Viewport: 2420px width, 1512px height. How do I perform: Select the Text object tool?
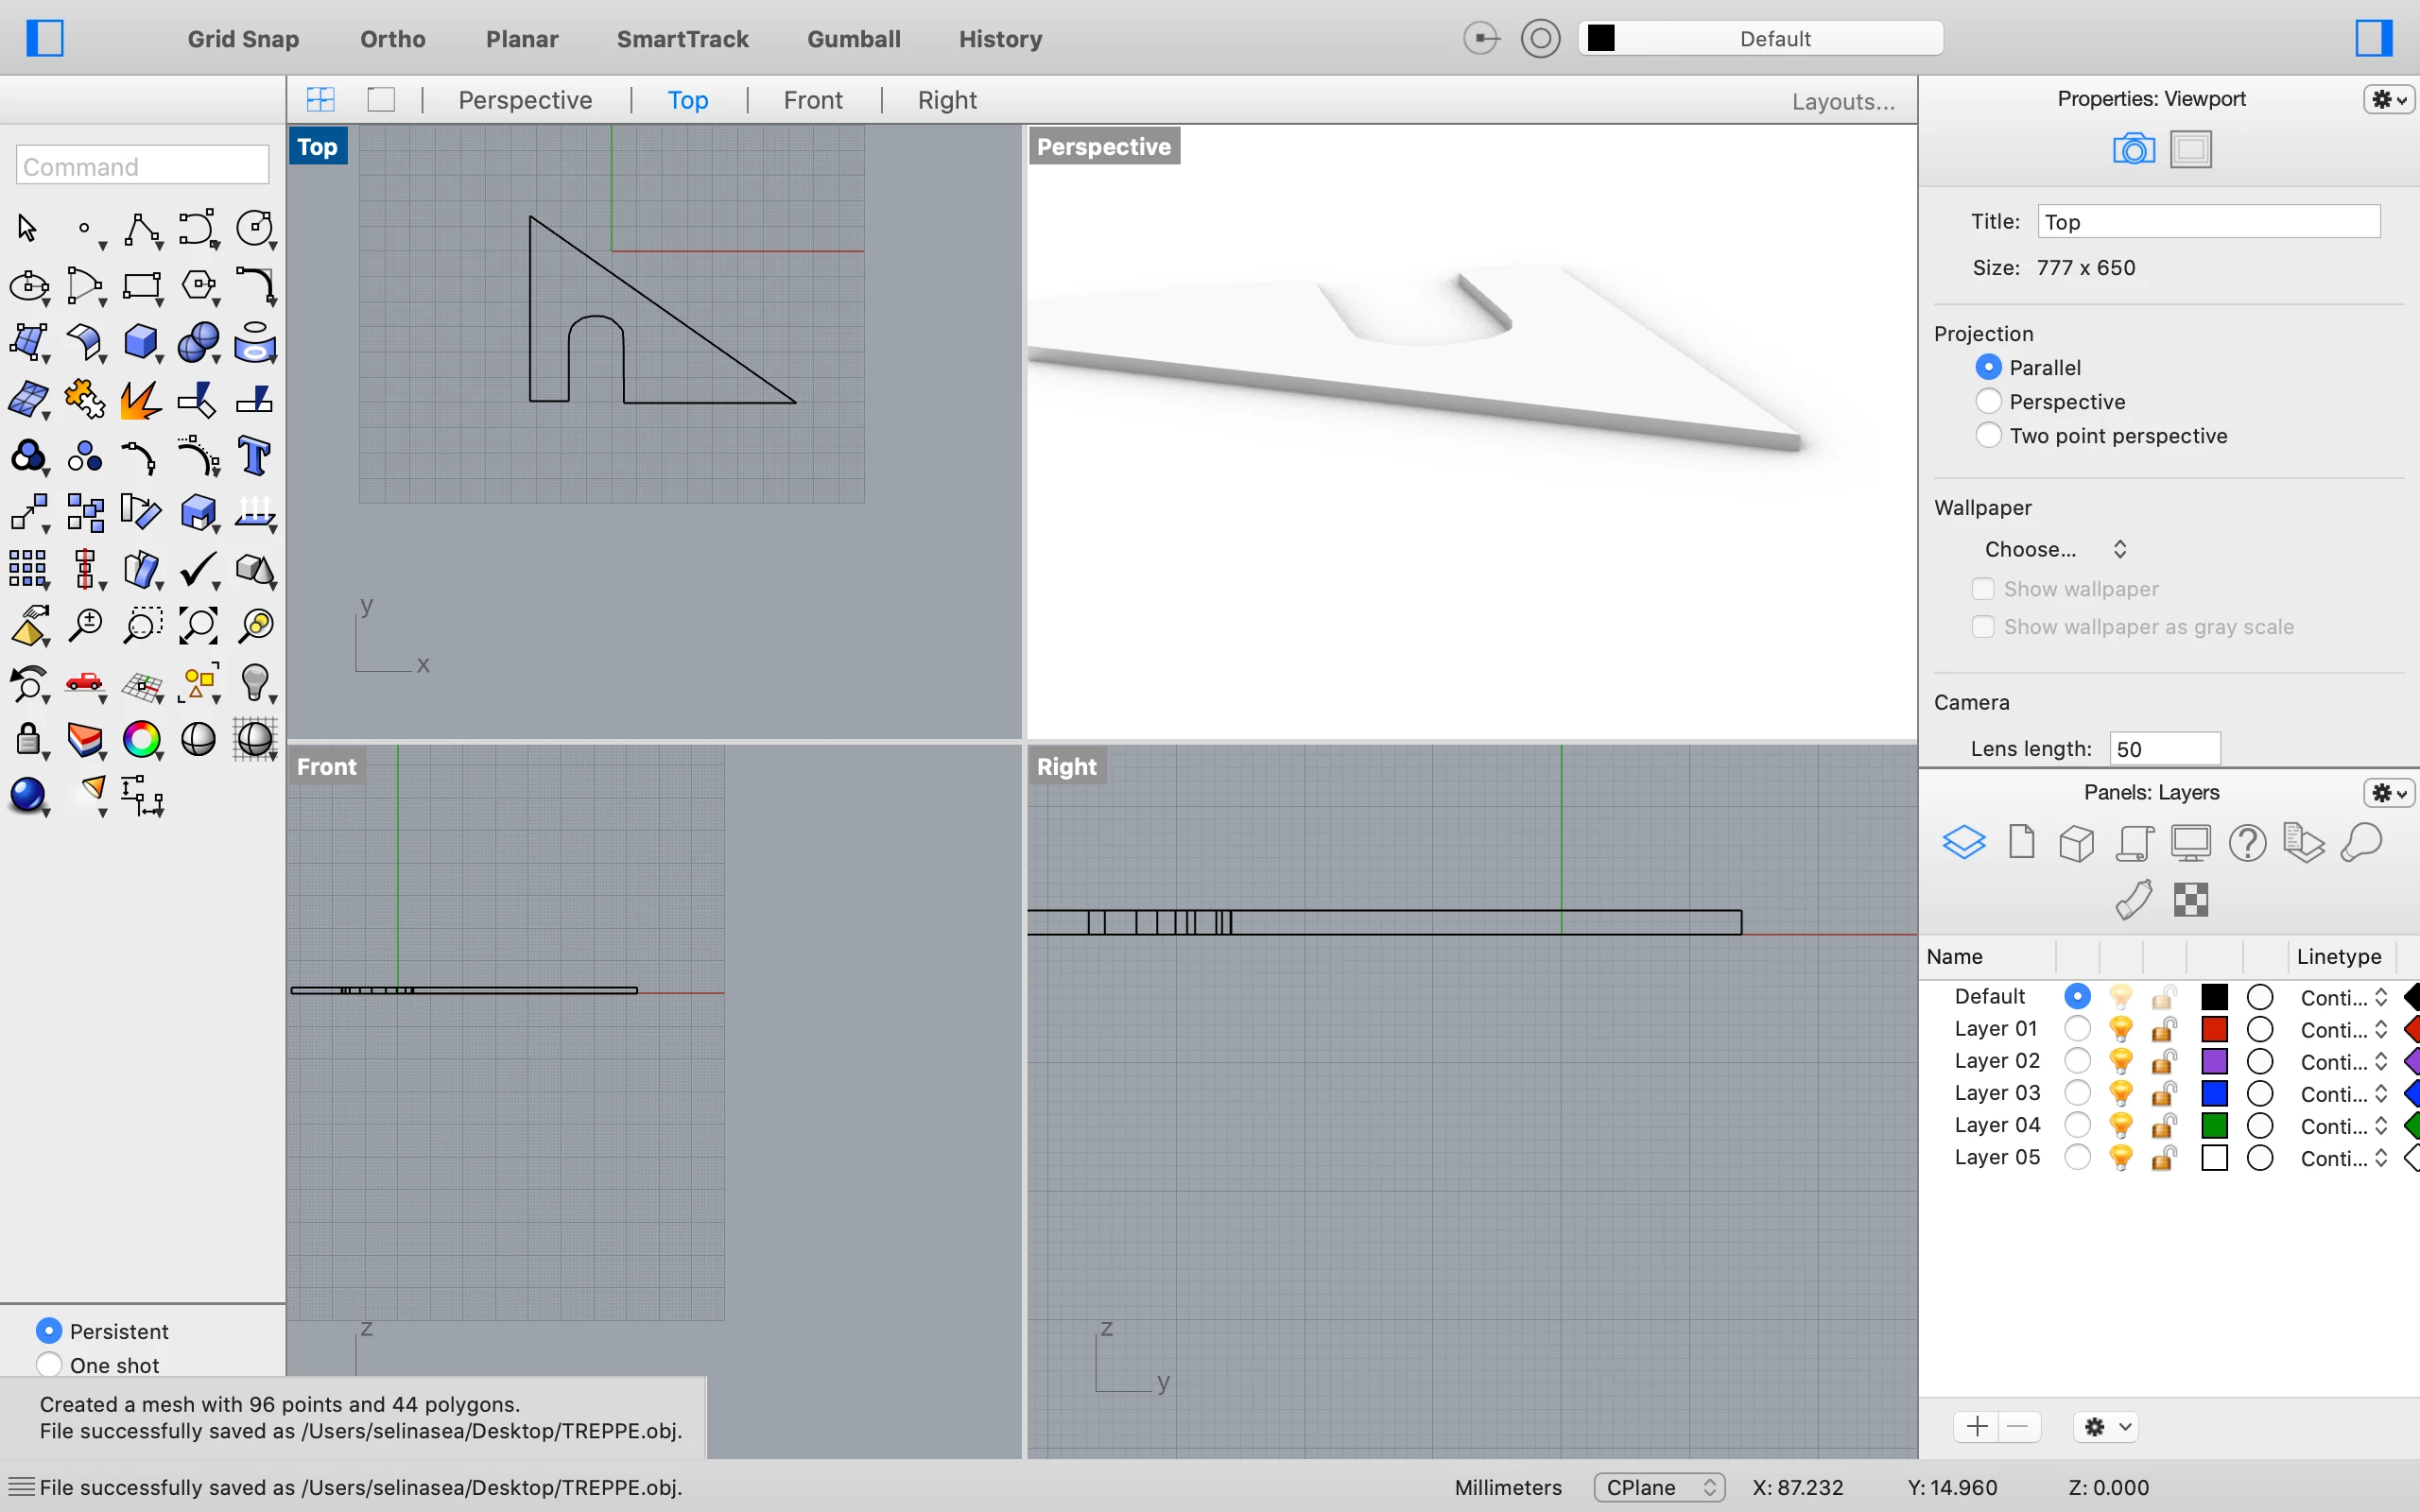coord(254,457)
